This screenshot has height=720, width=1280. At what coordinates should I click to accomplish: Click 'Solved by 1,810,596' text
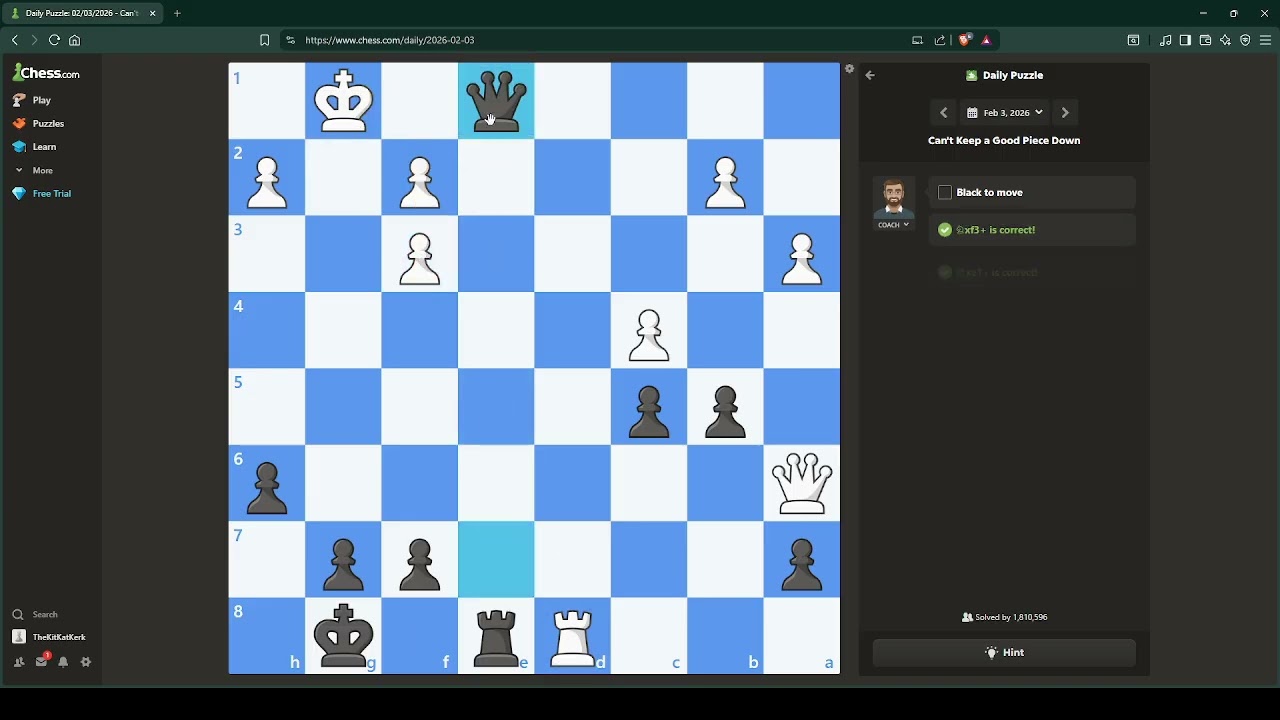(1004, 617)
